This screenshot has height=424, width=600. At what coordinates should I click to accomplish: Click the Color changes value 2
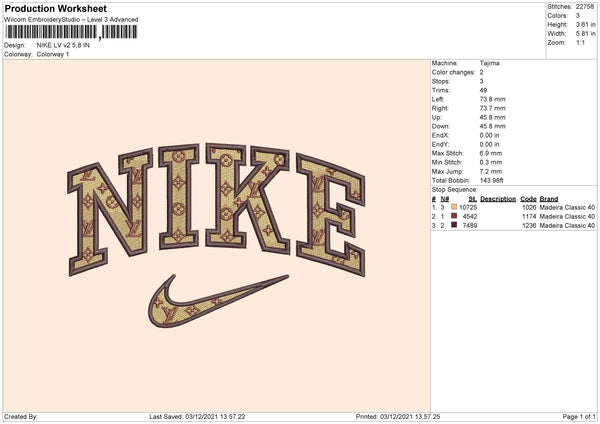coord(481,72)
